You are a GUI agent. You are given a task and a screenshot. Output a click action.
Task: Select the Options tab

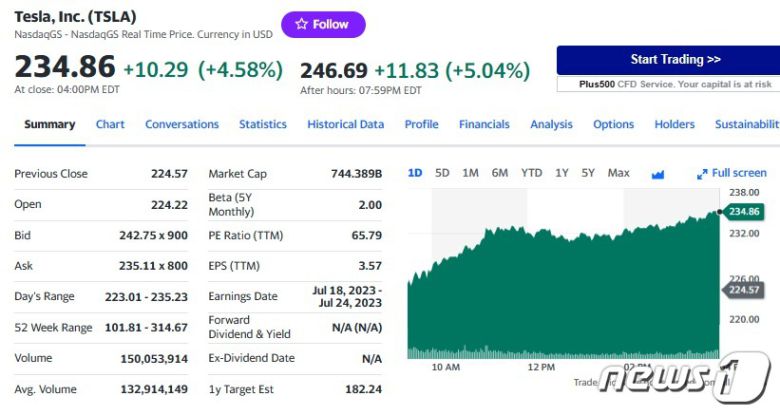[613, 125]
